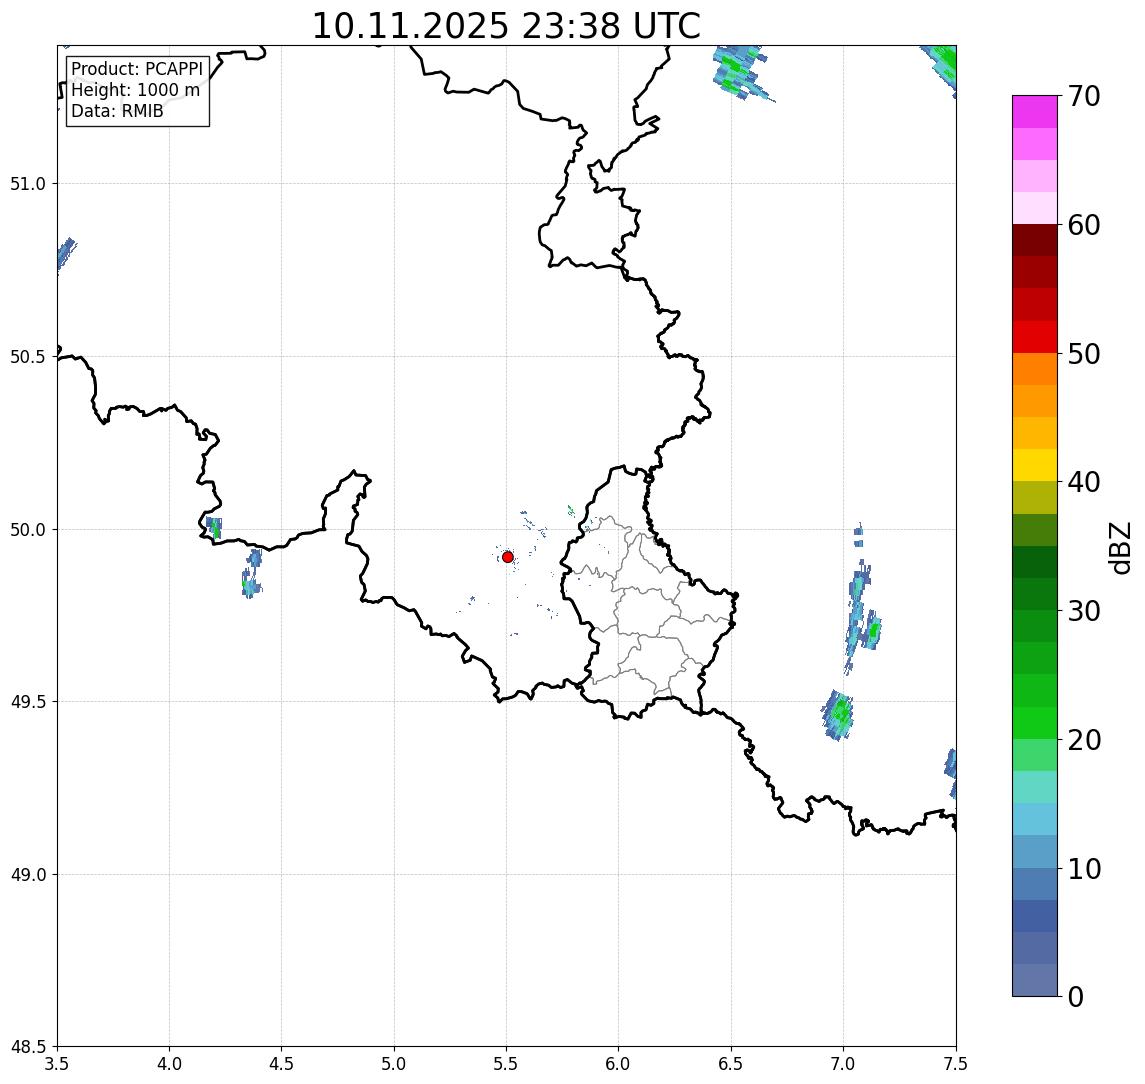The image size is (1145, 1084).
Task: Select the dark maroon swatch just below 60
Action: point(1035,240)
